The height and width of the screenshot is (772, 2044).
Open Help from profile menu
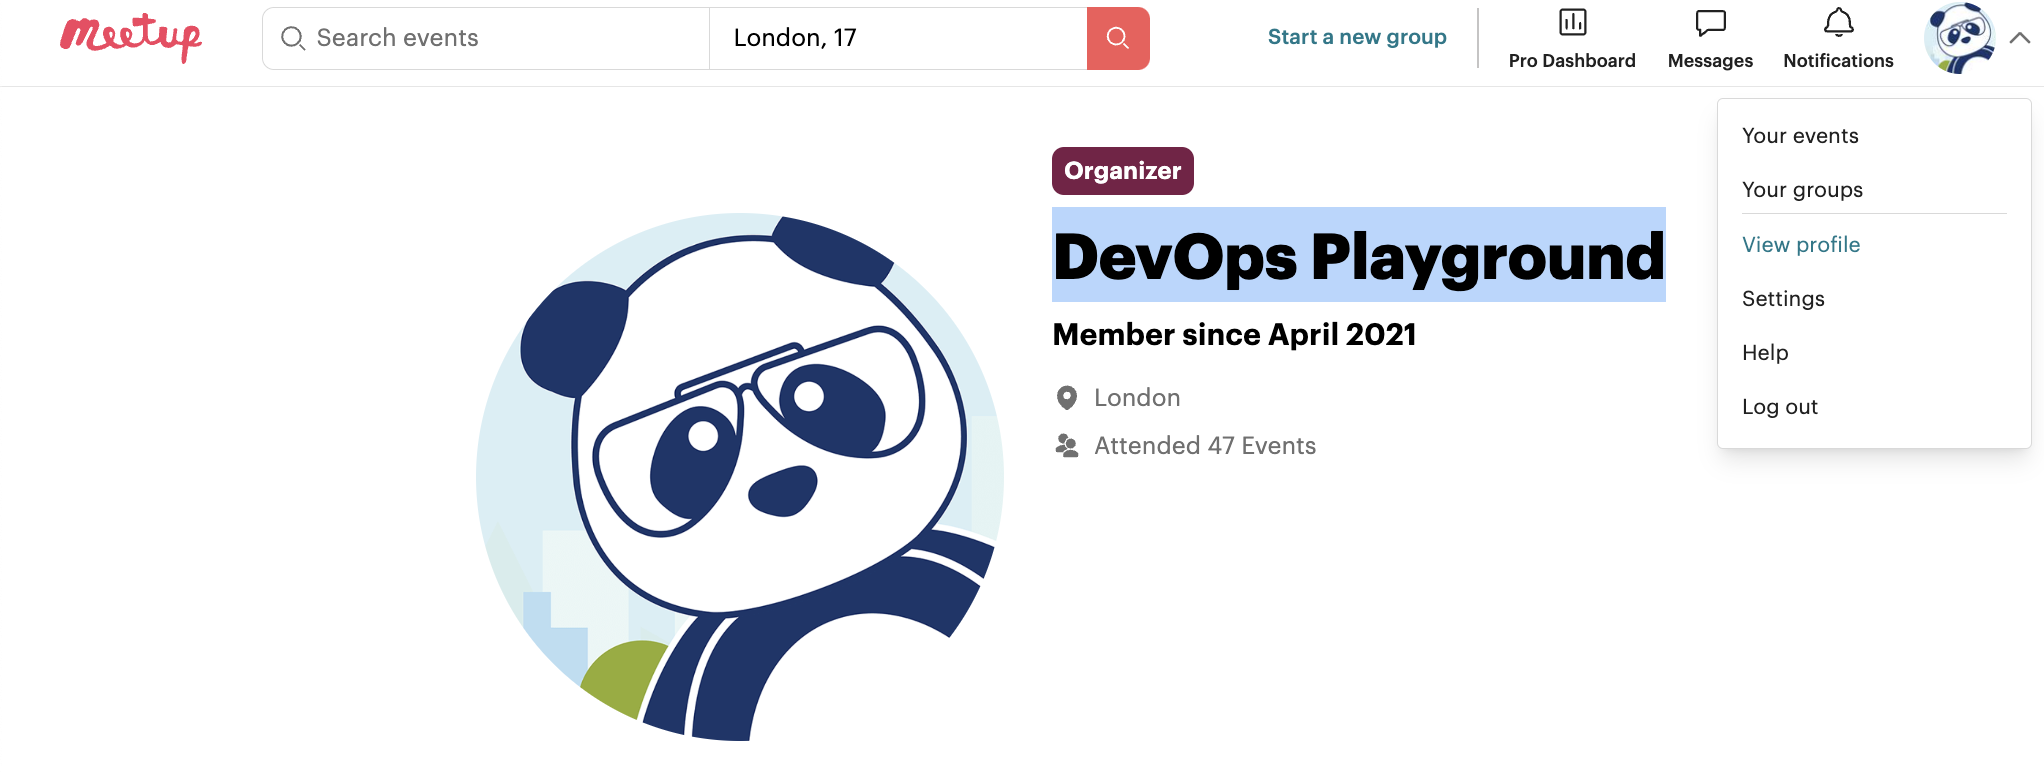1765,353
